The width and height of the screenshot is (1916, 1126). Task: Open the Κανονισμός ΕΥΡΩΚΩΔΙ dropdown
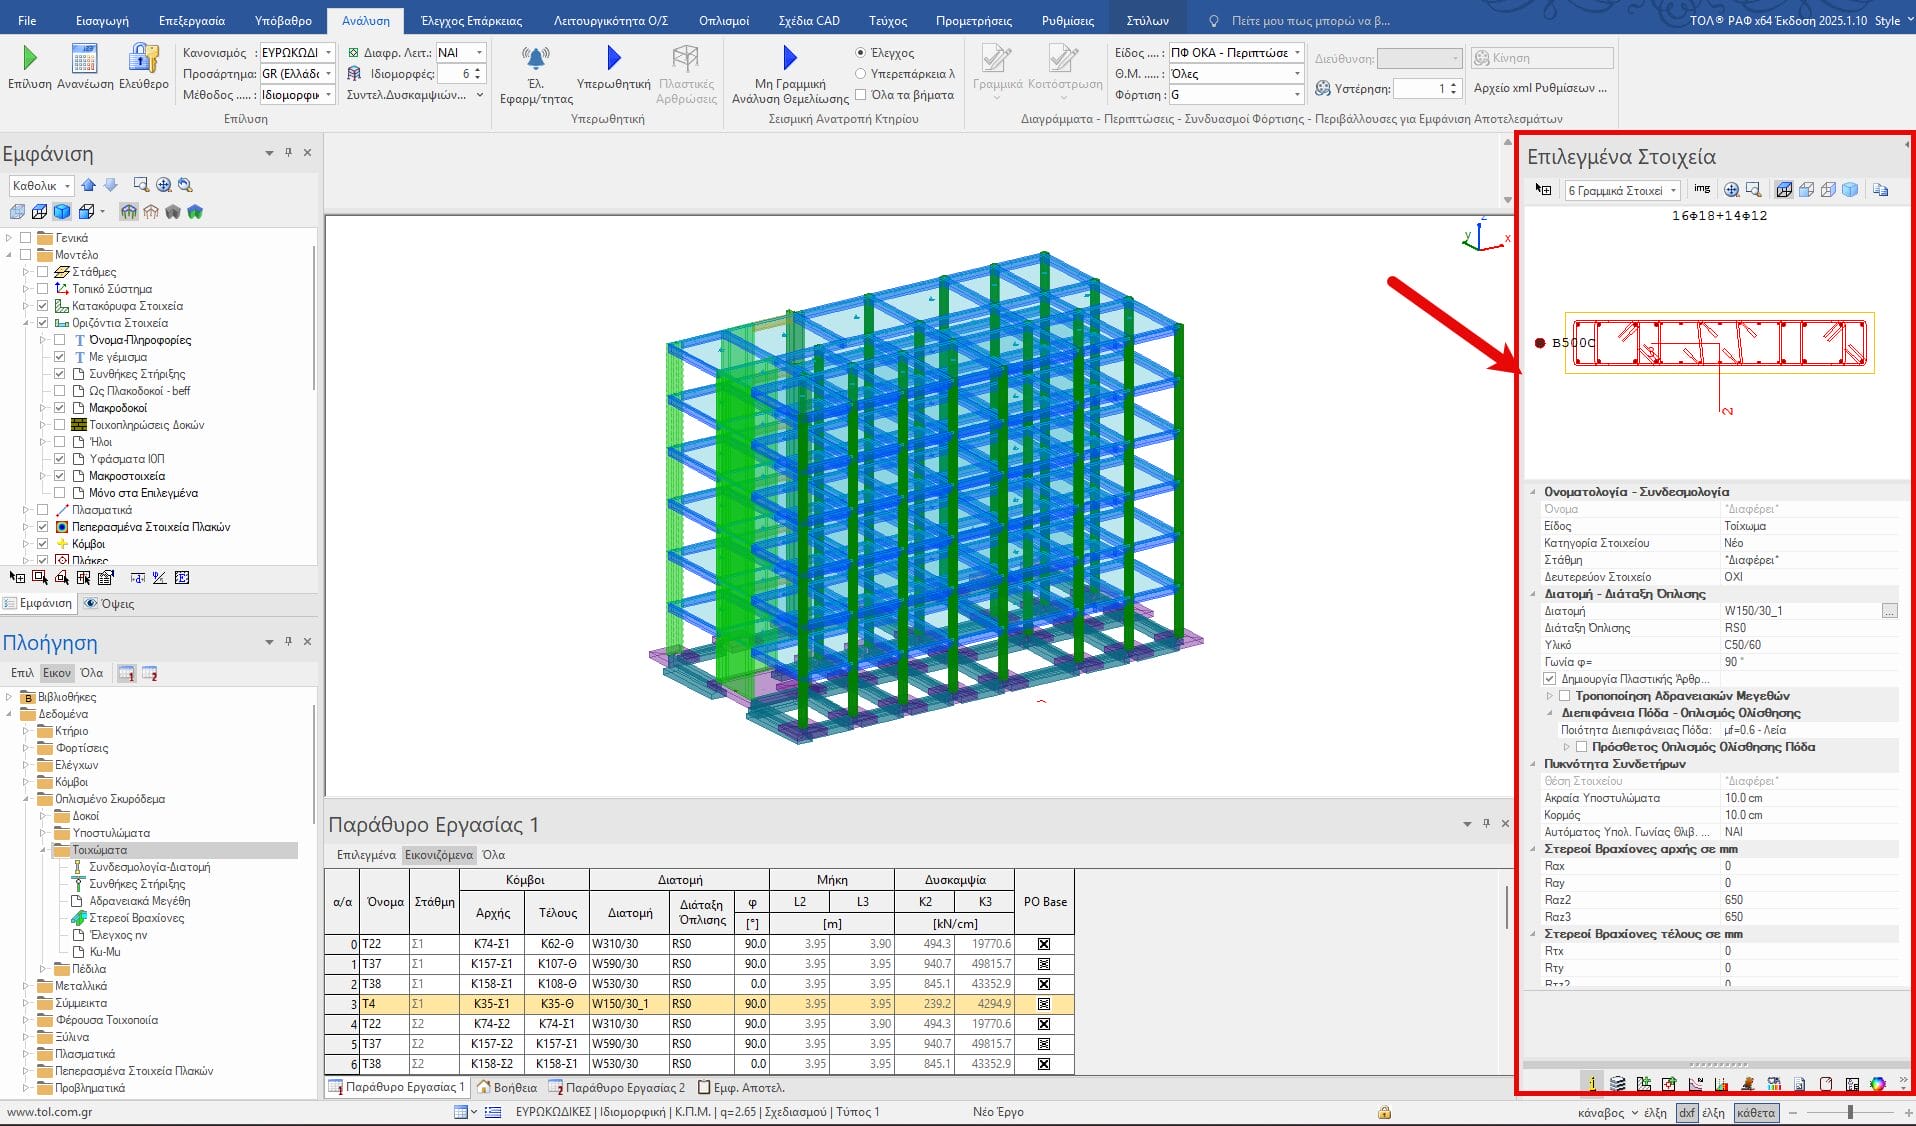coord(297,52)
